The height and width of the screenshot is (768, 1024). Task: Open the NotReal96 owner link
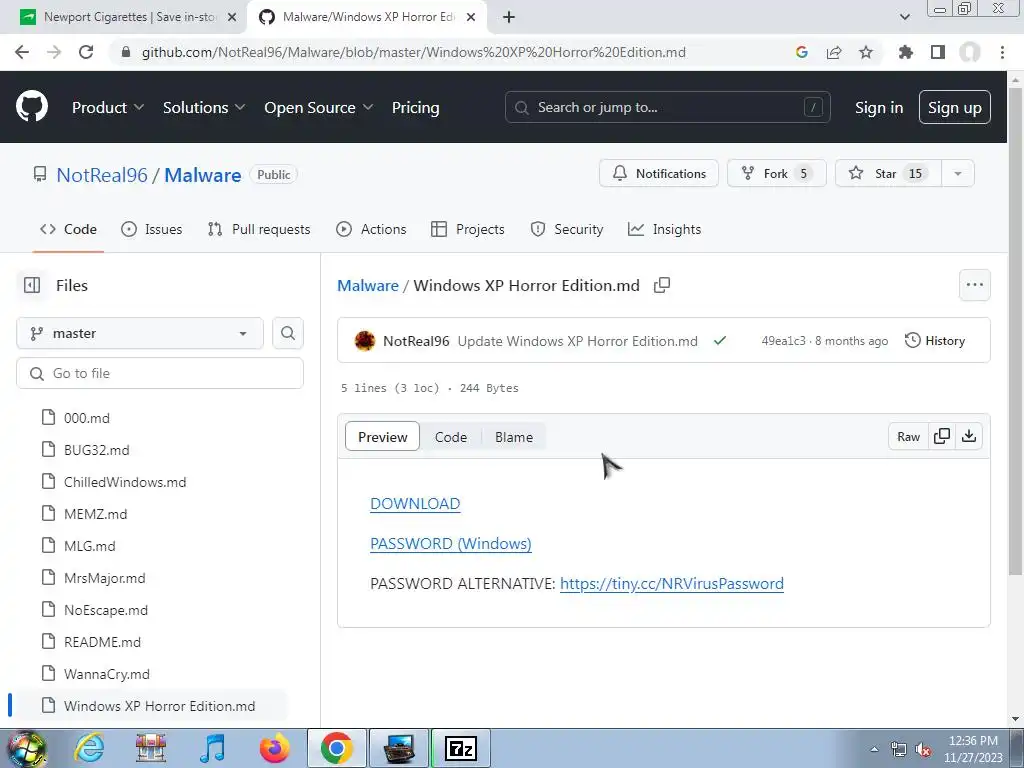click(x=102, y=175)
